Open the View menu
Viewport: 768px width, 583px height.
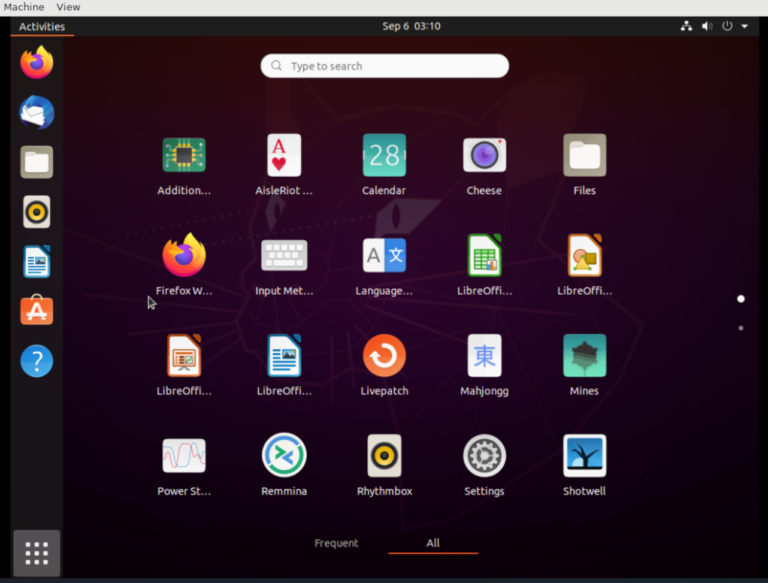(x=68, y=7)
